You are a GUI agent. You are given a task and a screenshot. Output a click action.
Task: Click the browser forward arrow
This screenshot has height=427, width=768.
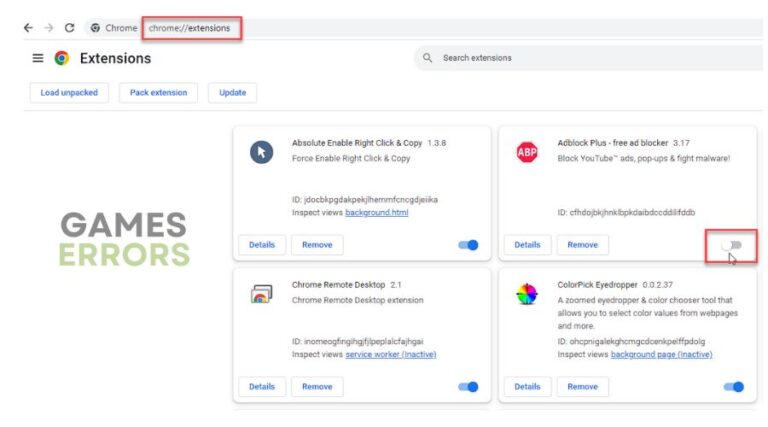tap(48, 28)
